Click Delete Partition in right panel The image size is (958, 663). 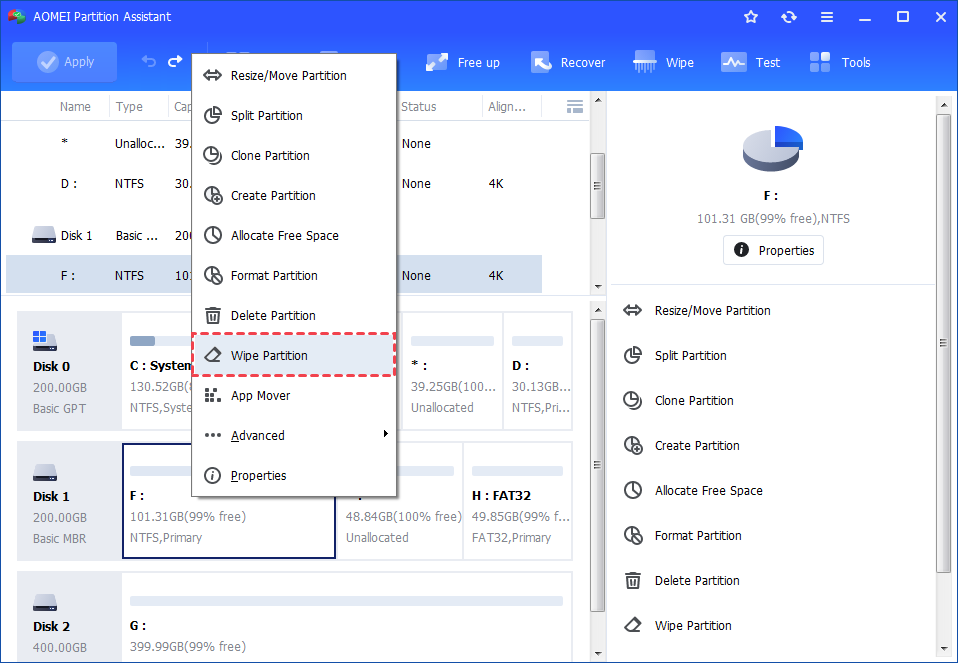(x=697, y=581)
